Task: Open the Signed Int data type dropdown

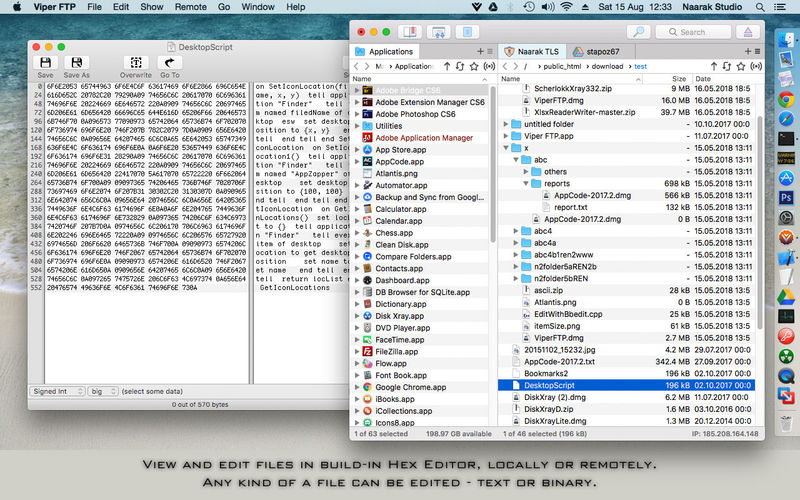Action: tap(57, 390)
